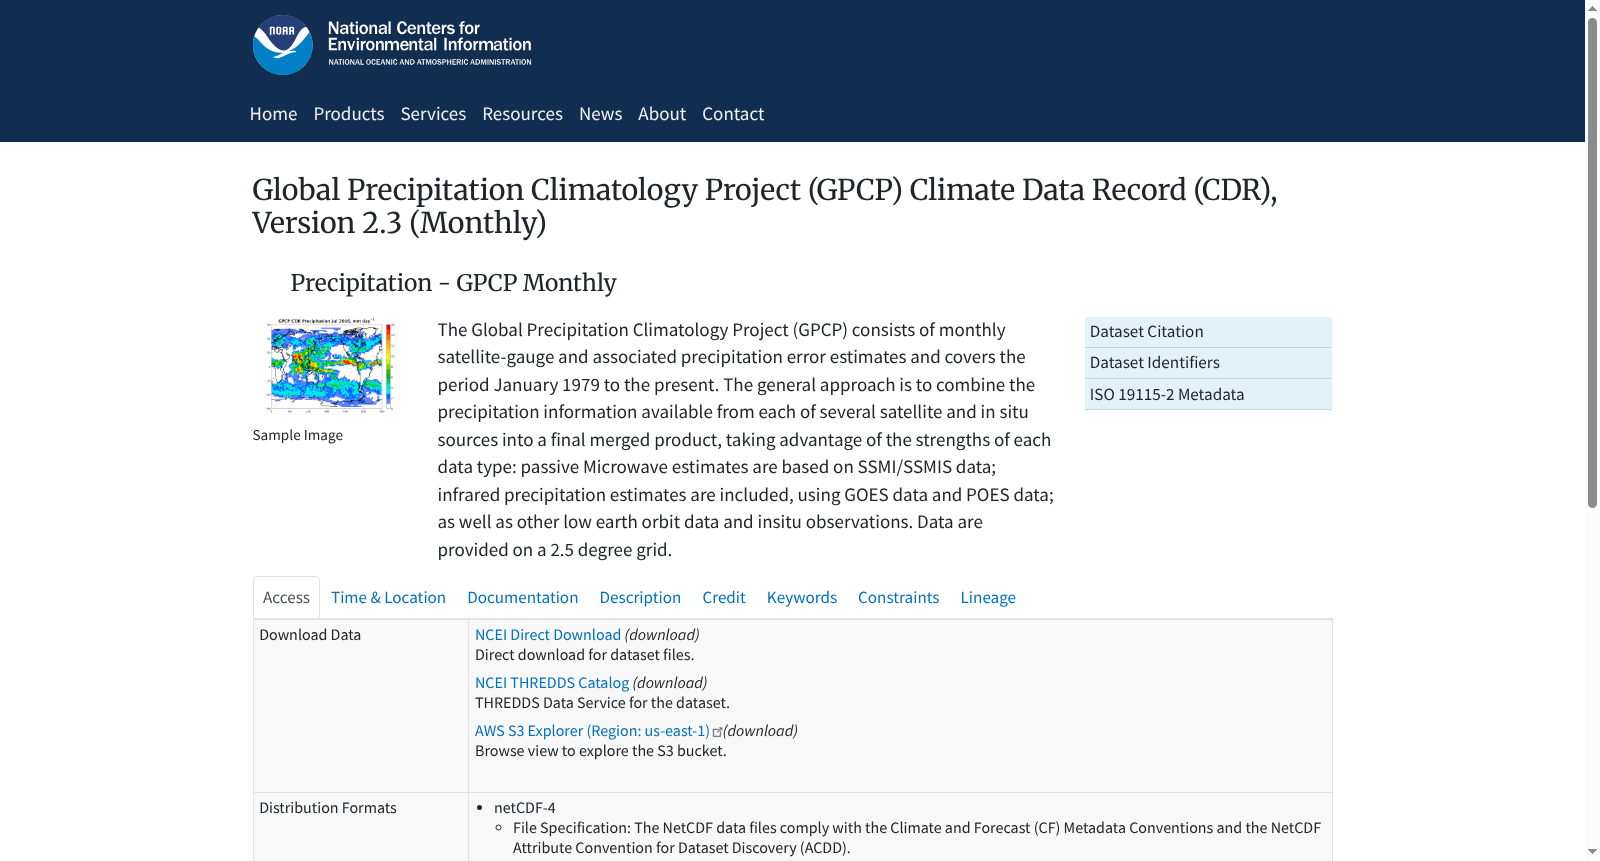Click the scrollbar down arrow
Image resolution: width=1600 pixels, height=861 pixels.
[1592, 852]
